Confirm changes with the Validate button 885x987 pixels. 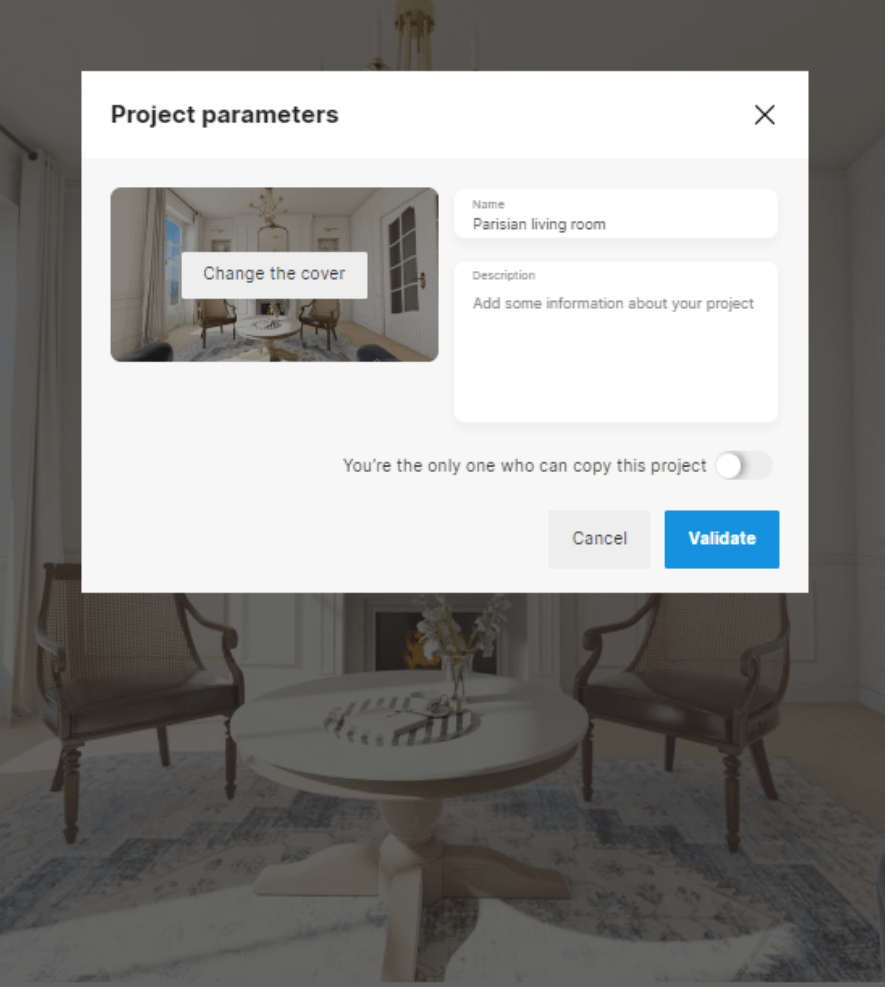pyautogui.click(x=722, y=539)
